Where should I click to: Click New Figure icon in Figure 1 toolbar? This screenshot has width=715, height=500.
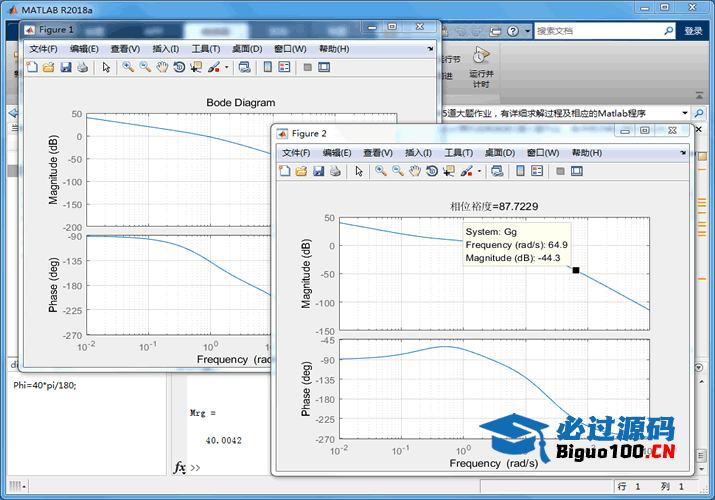pos(32,67)
